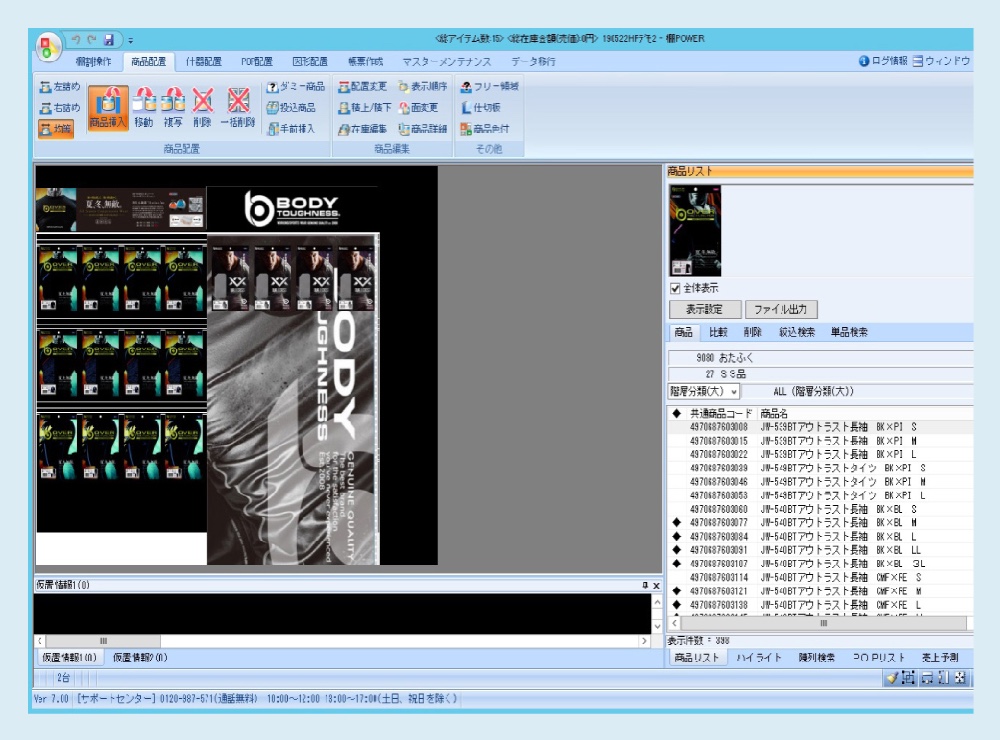Click the 表示設定 display settings button

705,309
